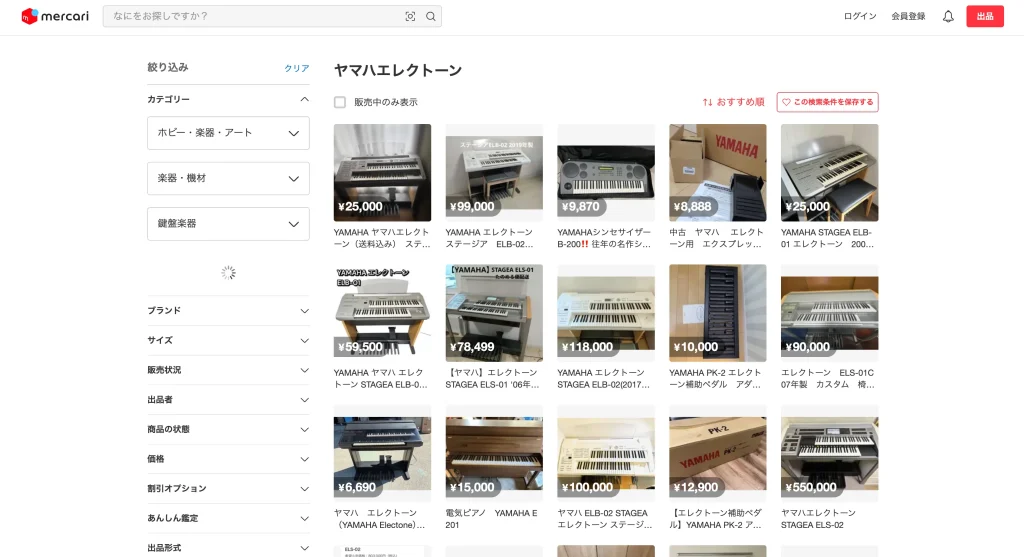Open 鍵盤楽器 dropdown

click(x=228, y=223)
